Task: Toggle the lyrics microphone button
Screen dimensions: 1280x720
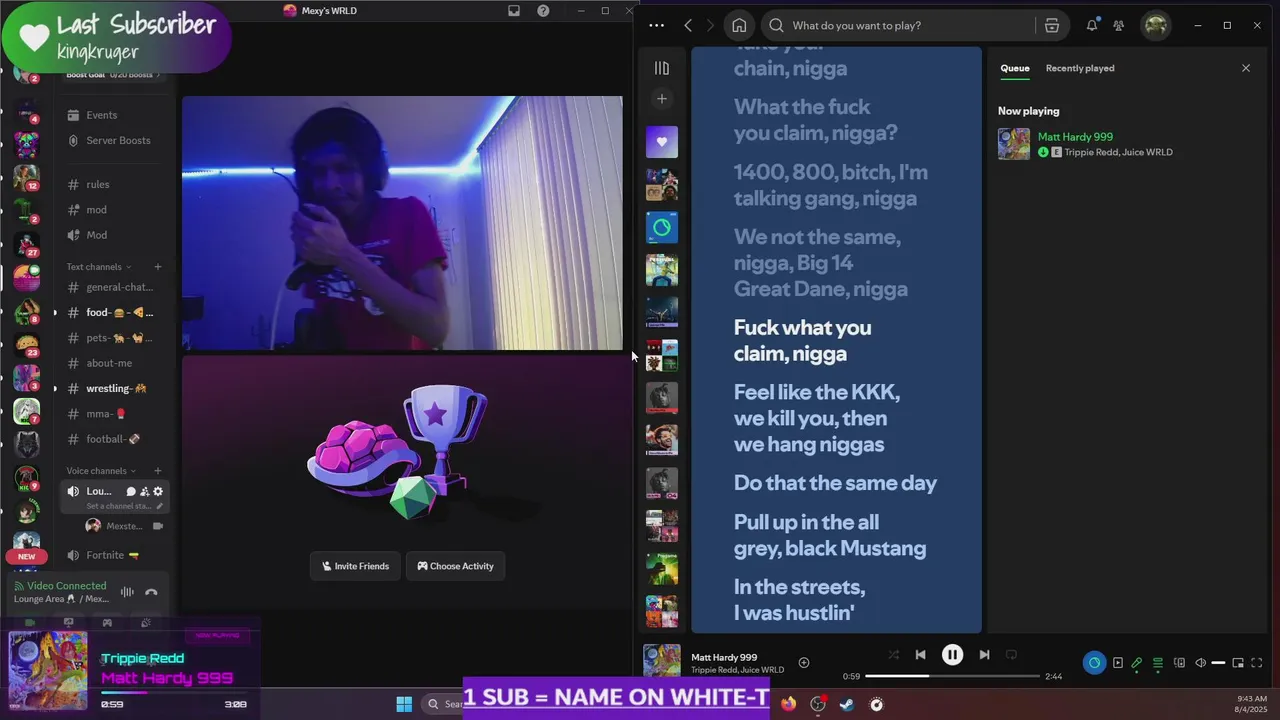Action: [x=1137, y=663]
